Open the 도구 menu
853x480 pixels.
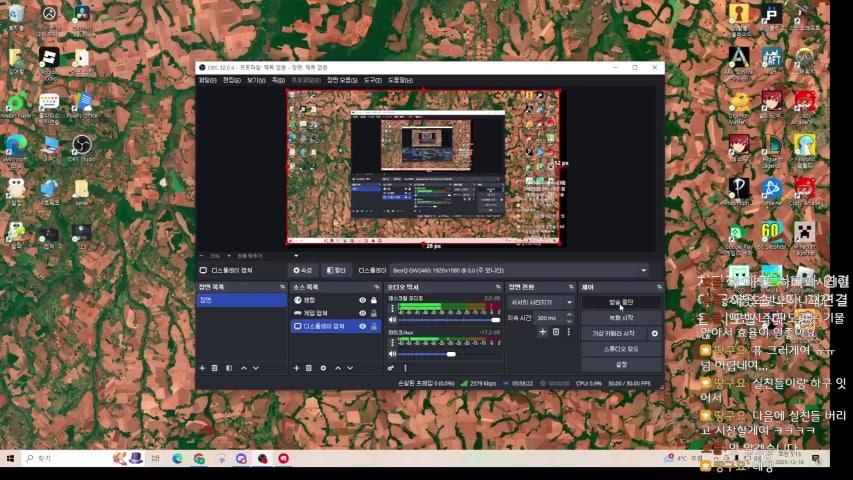point(372,80)
